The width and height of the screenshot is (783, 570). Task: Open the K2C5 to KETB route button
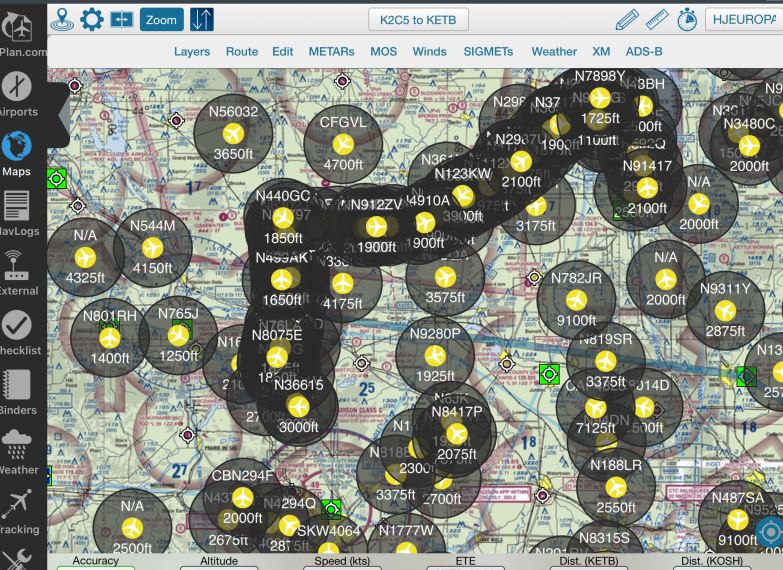pyautogui.click(x=418, y=20)
